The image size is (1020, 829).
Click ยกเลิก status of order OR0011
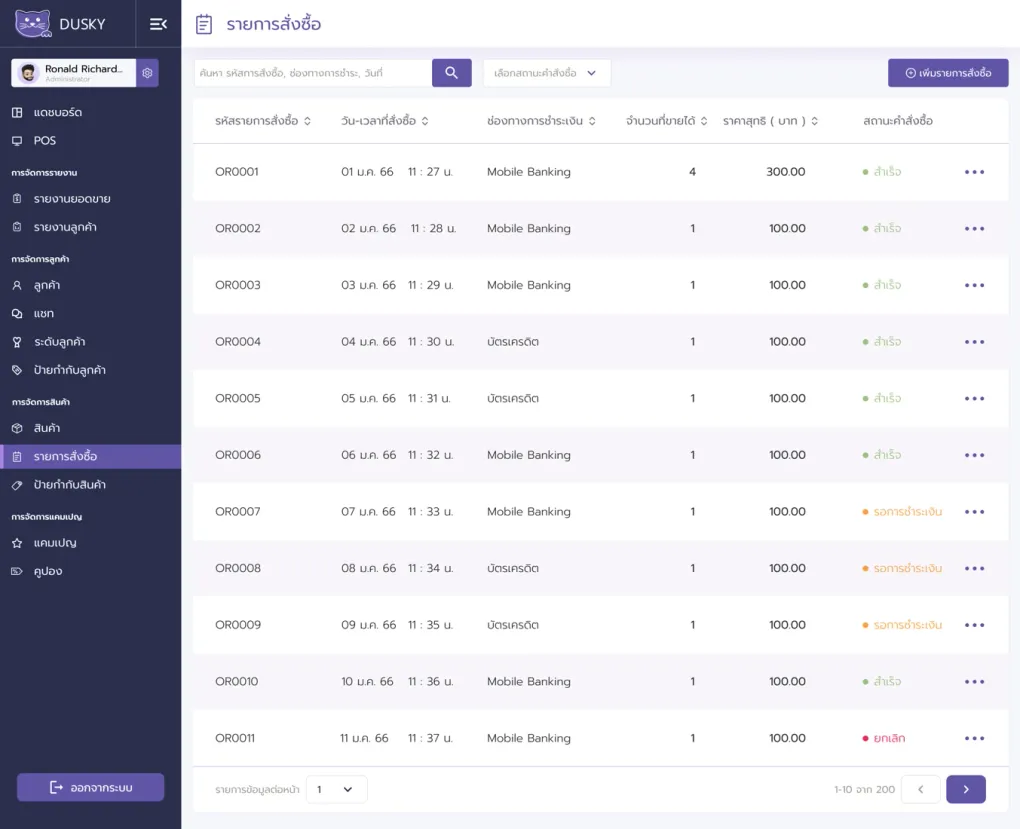[x=883, y=738]
